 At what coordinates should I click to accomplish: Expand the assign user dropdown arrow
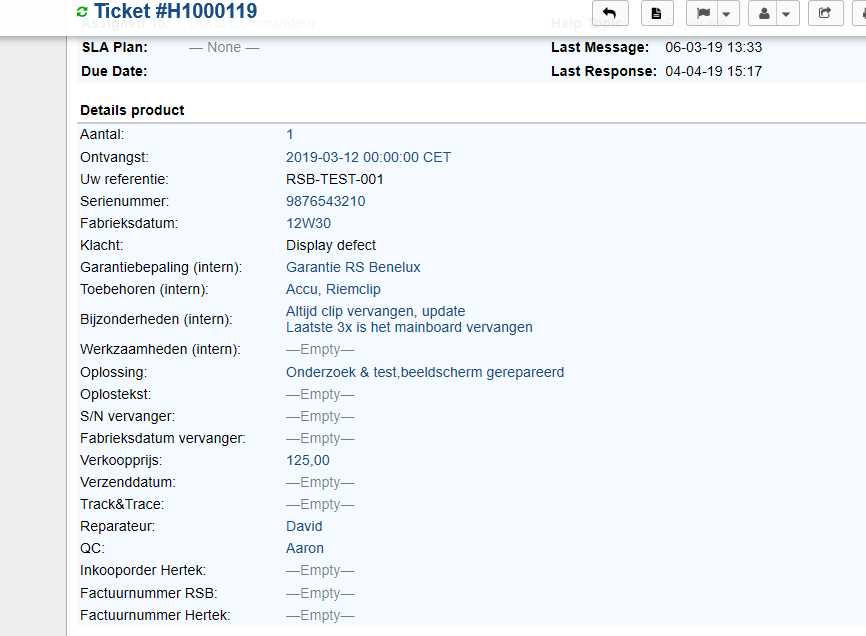pos(787,13)
